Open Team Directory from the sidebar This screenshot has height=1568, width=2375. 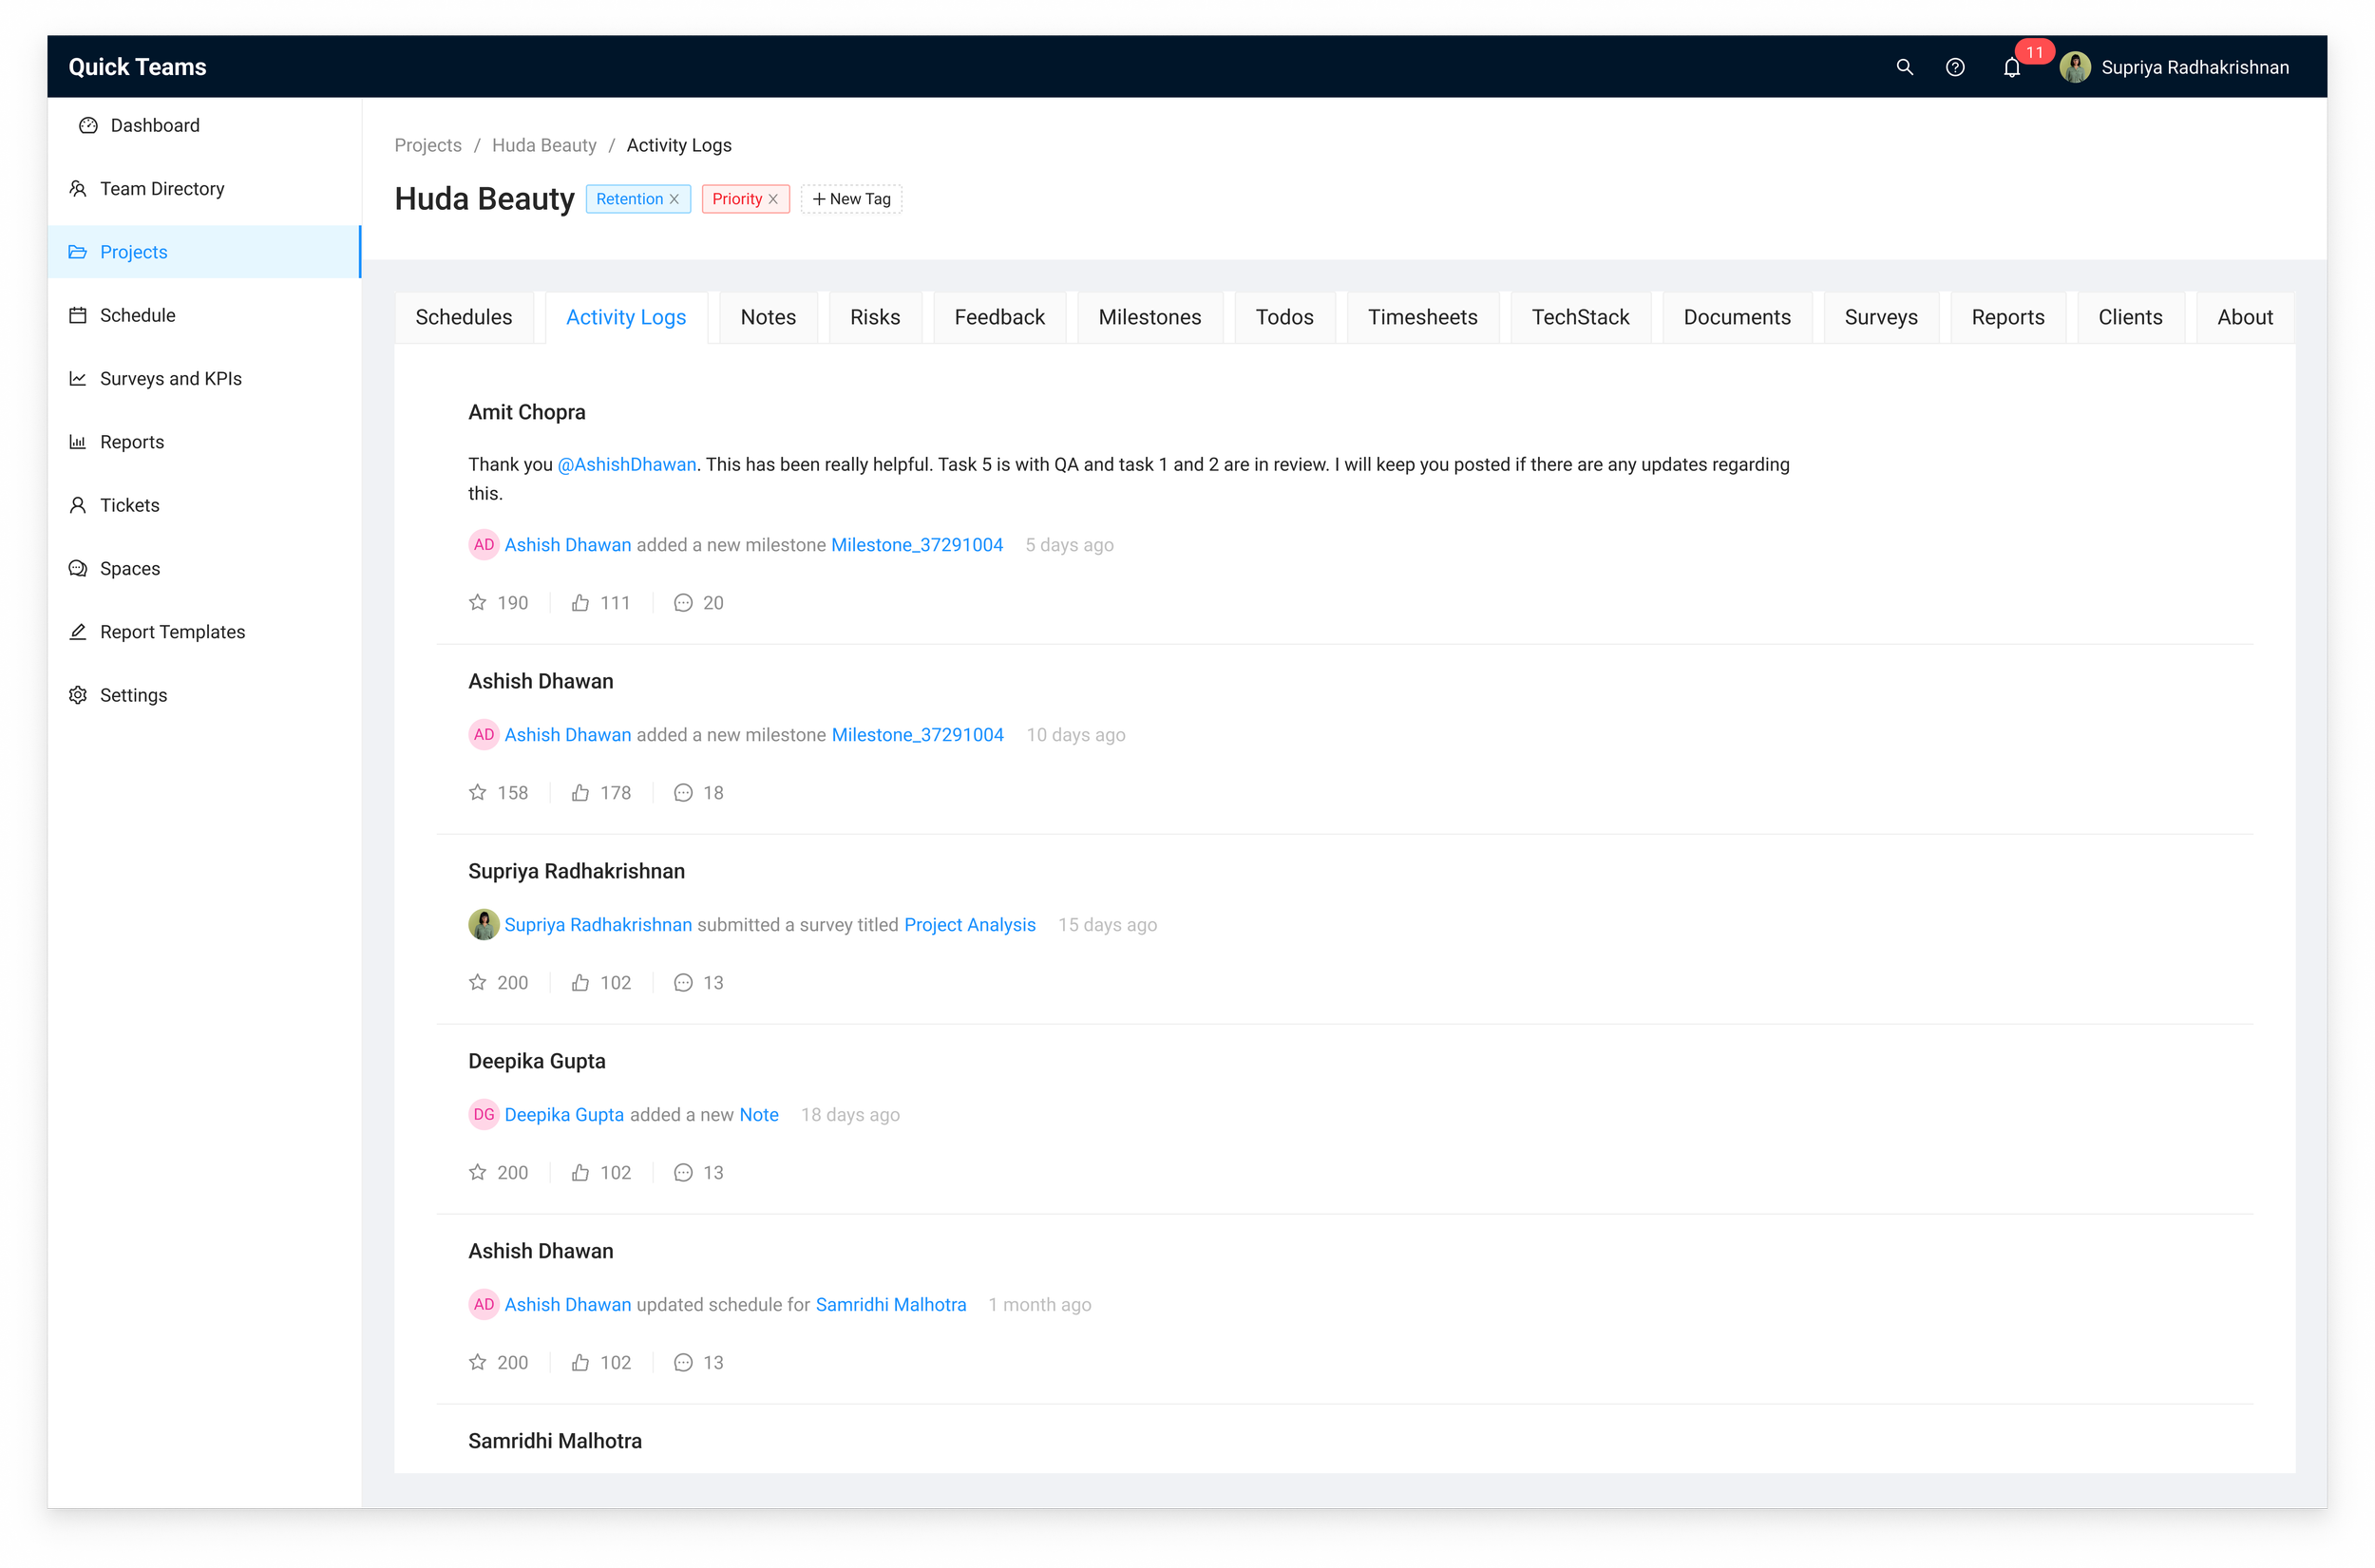click(162, 189)
